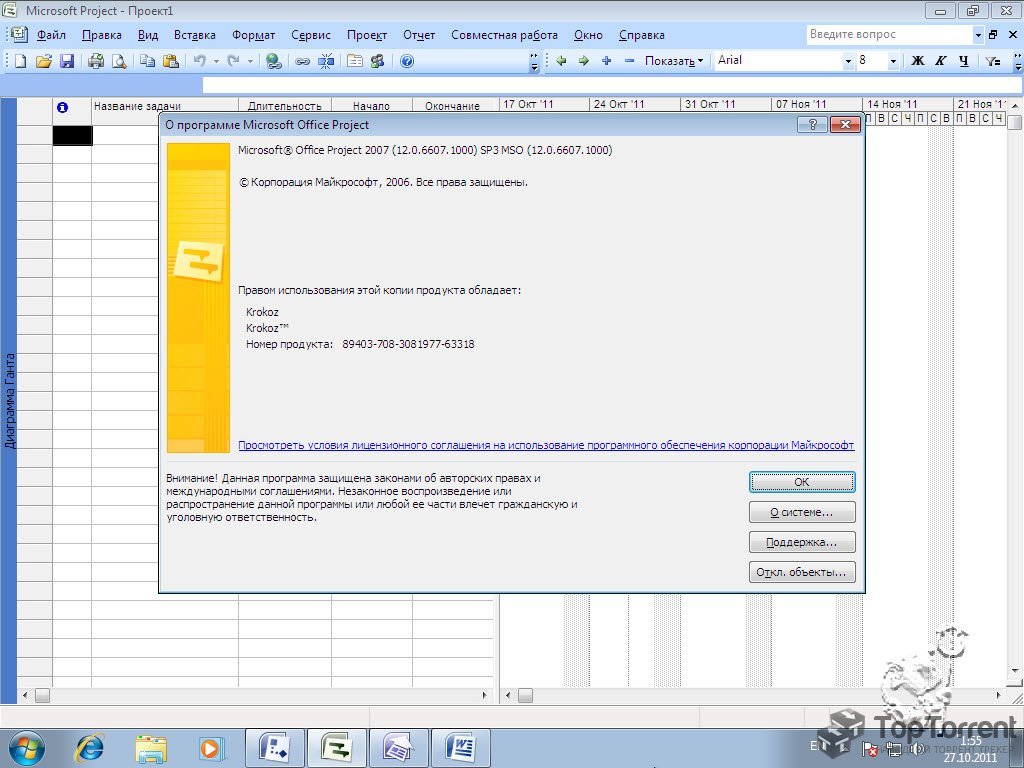Click the Откл. объекты... button
The image size is (1024, 768).
(x=802, y=572)
